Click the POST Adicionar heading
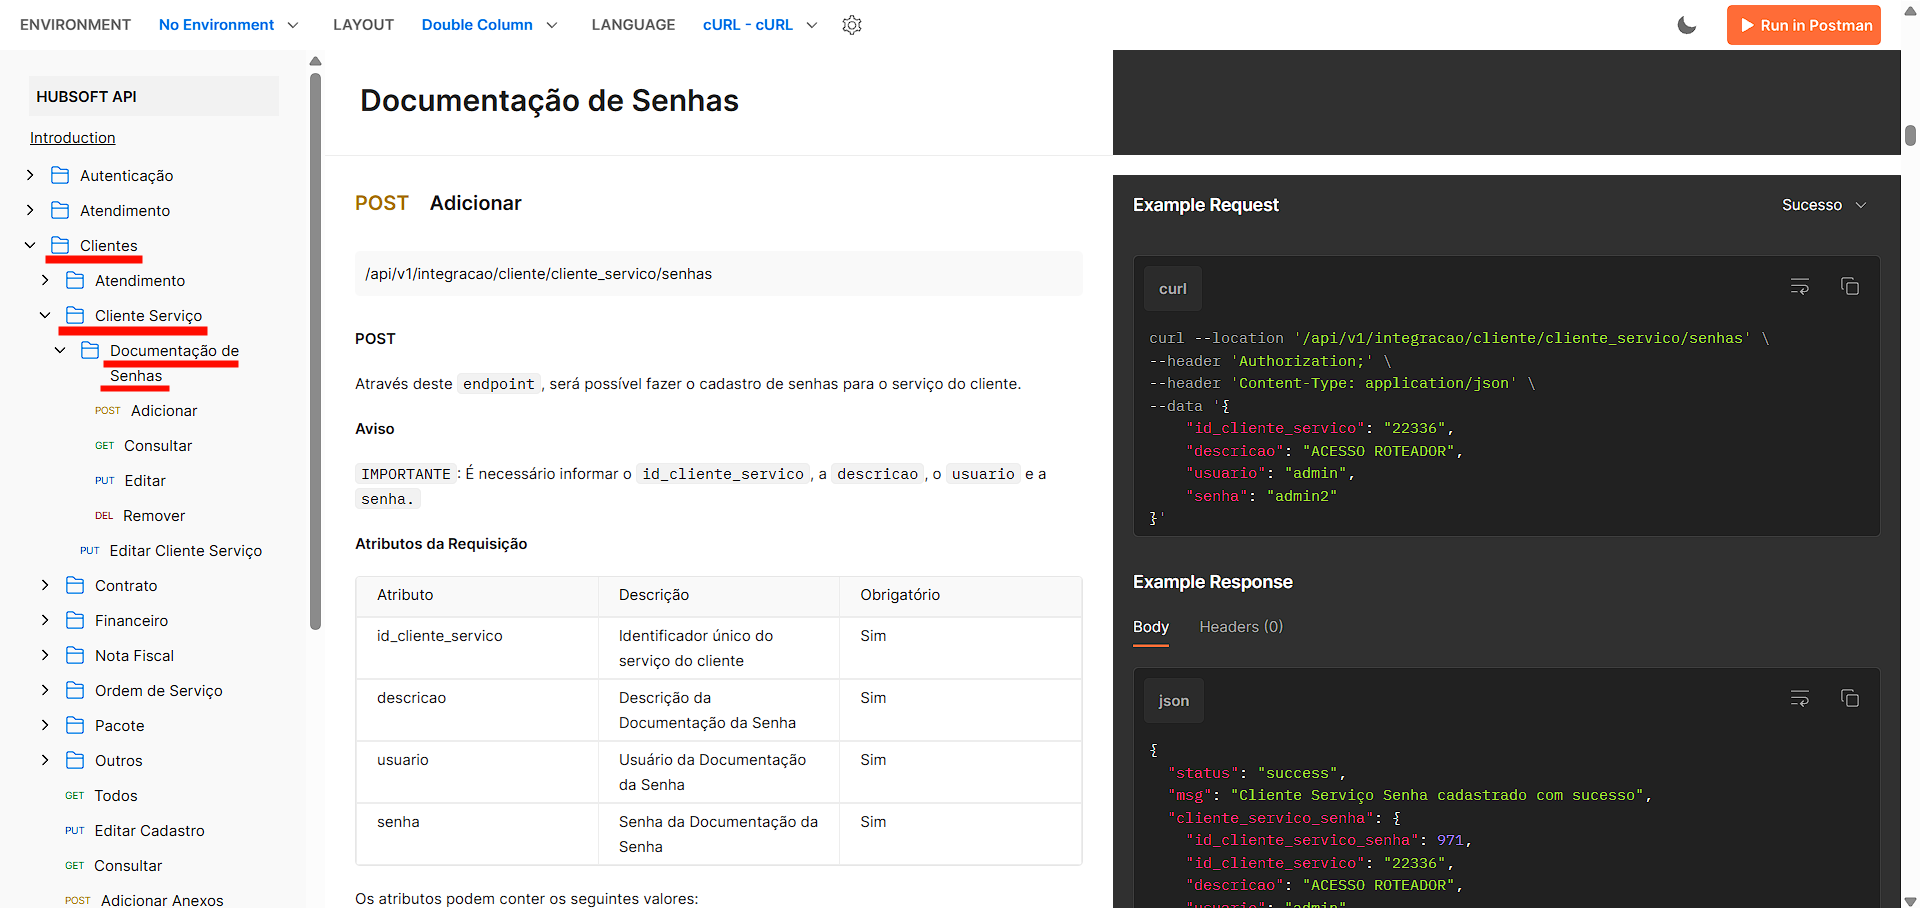 coord(438,203)
